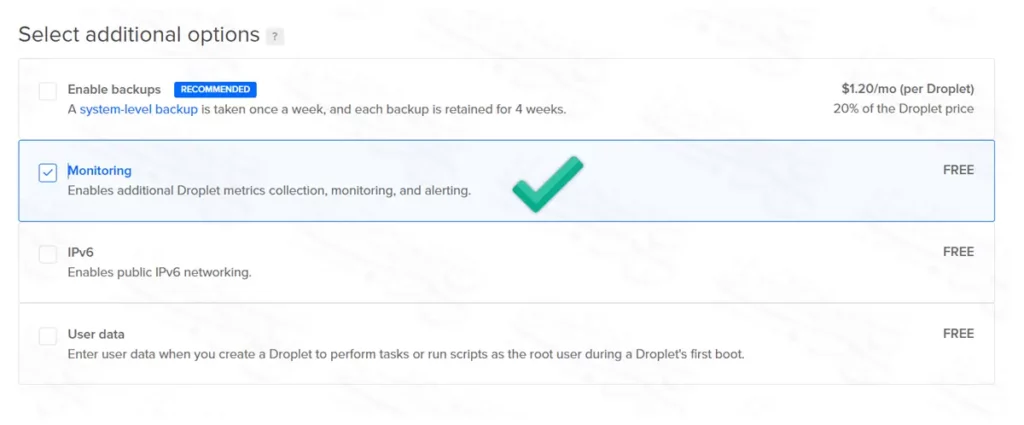
Task: Click the help question mark icon
Action: pyautogui.click(x=275, y=37)
